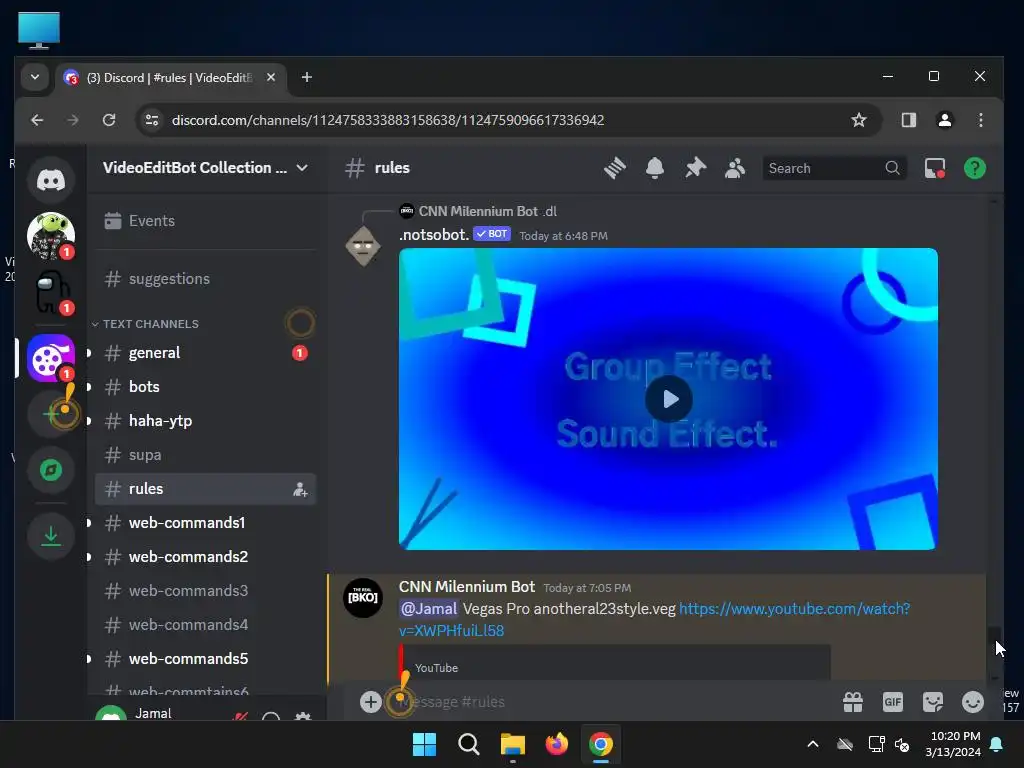Open File Explorer from taskbar
This screenshot has height=768, width=1024.
(x=513, y=744)
